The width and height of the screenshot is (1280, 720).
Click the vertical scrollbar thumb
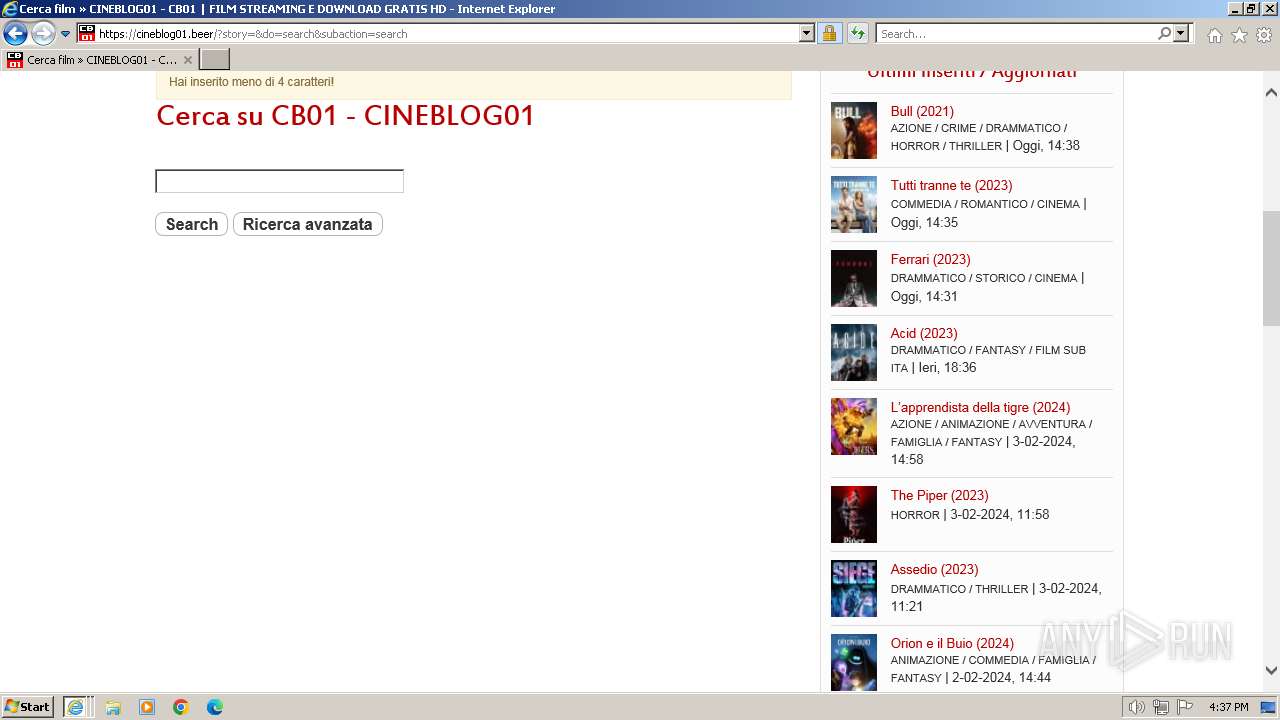[x=1271, y=268]
